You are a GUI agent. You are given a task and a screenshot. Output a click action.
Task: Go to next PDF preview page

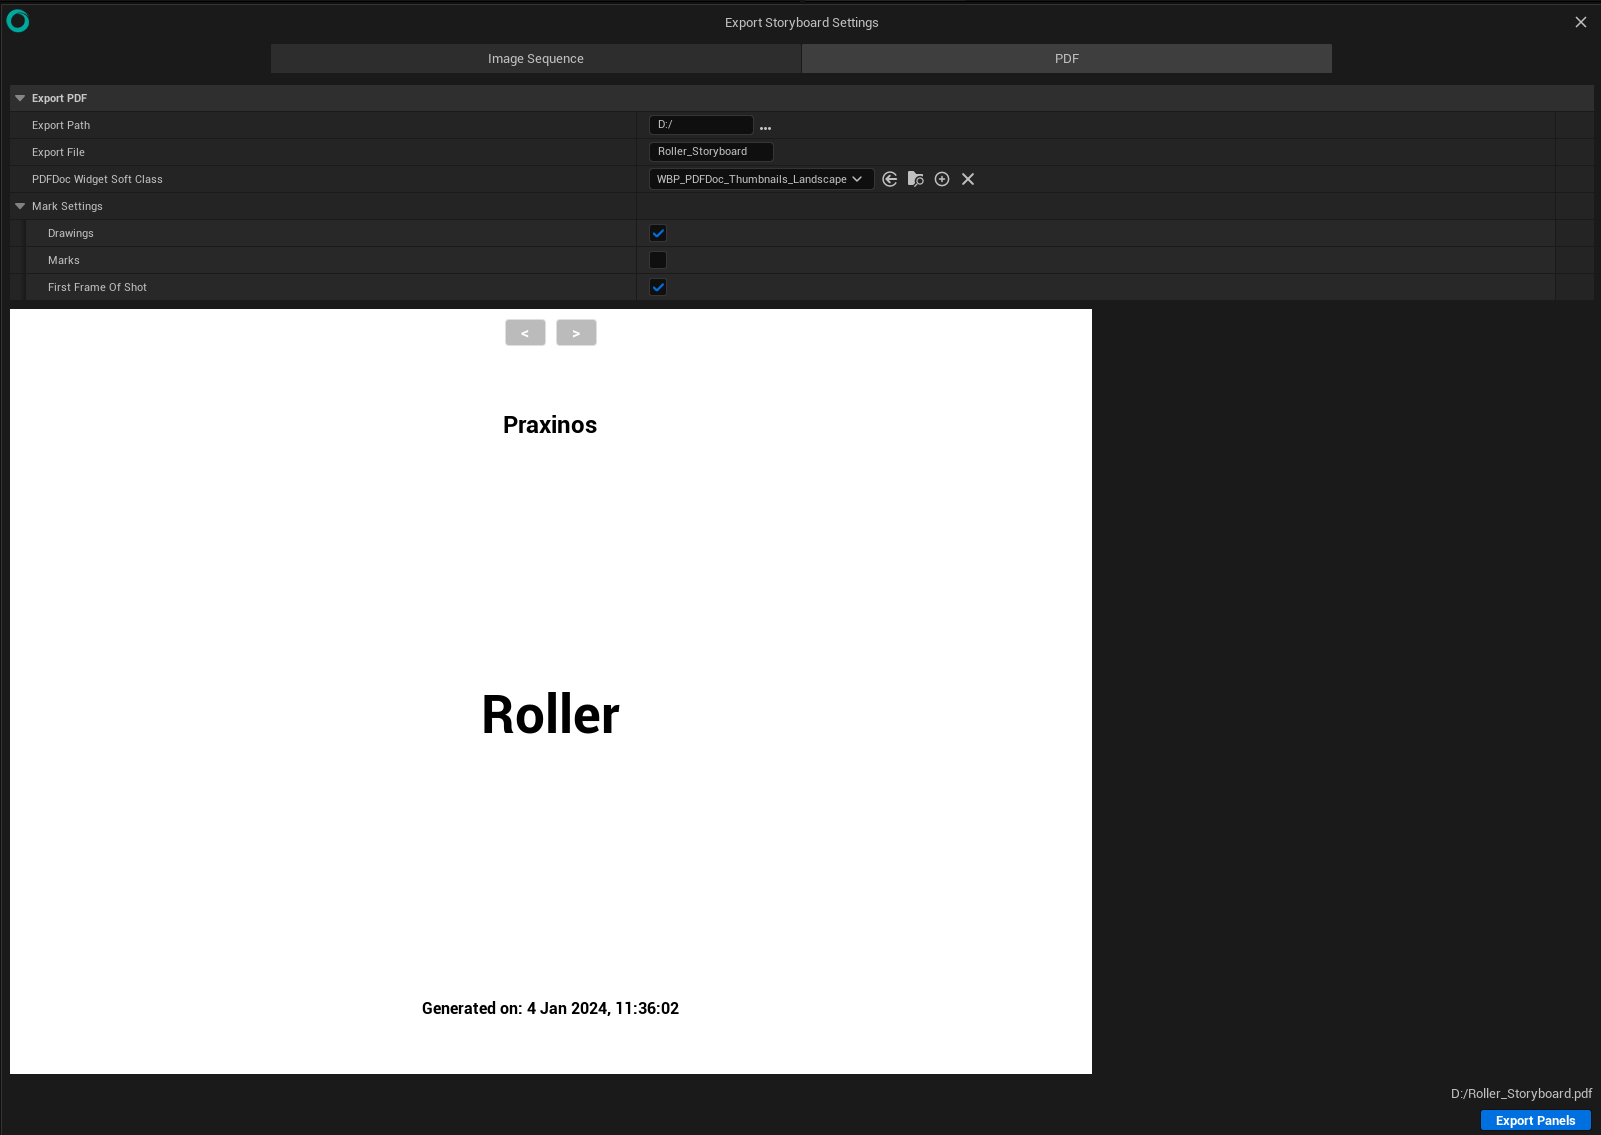point(576,332)
